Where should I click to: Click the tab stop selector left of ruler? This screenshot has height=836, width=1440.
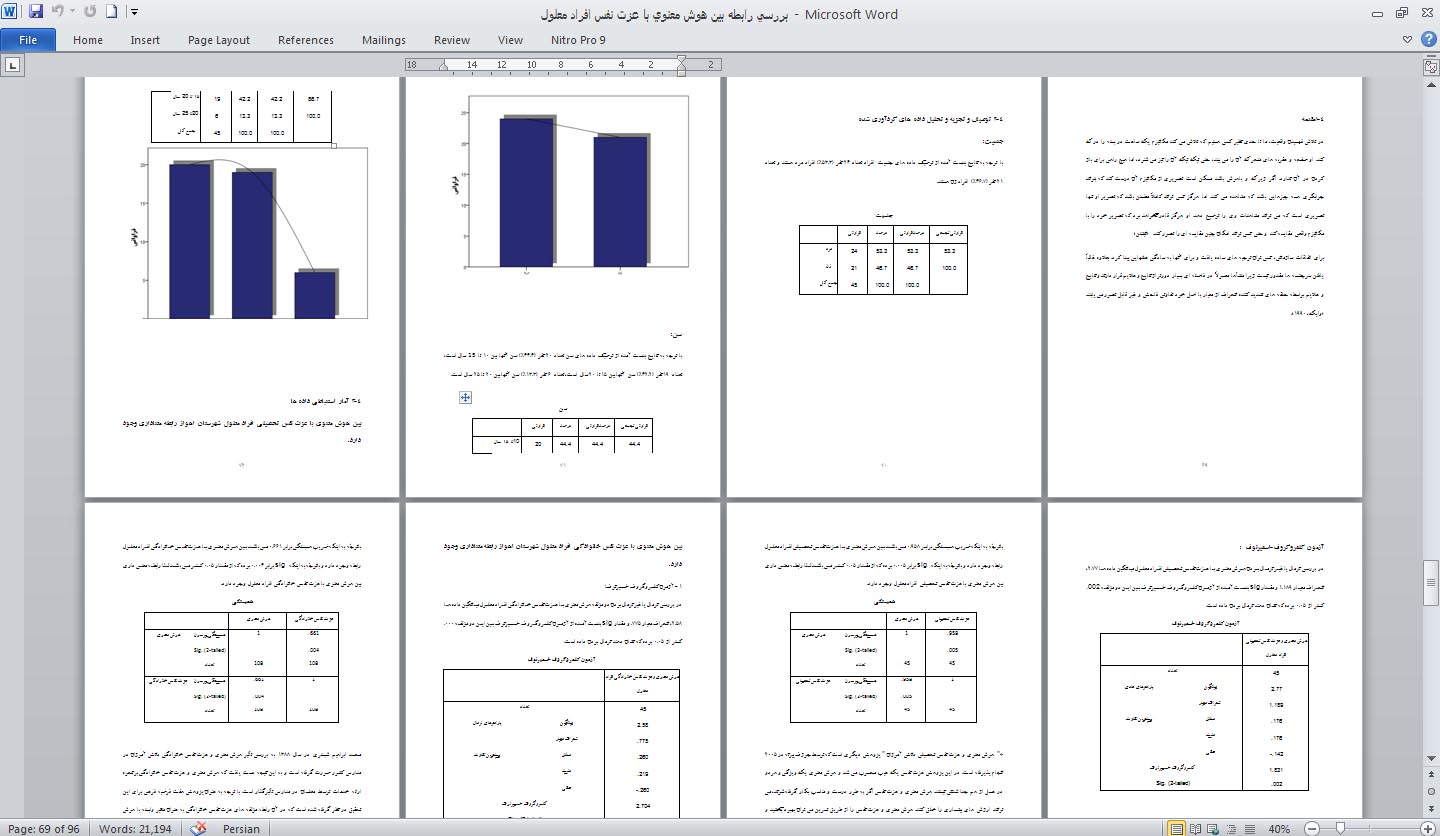[13, 65]
